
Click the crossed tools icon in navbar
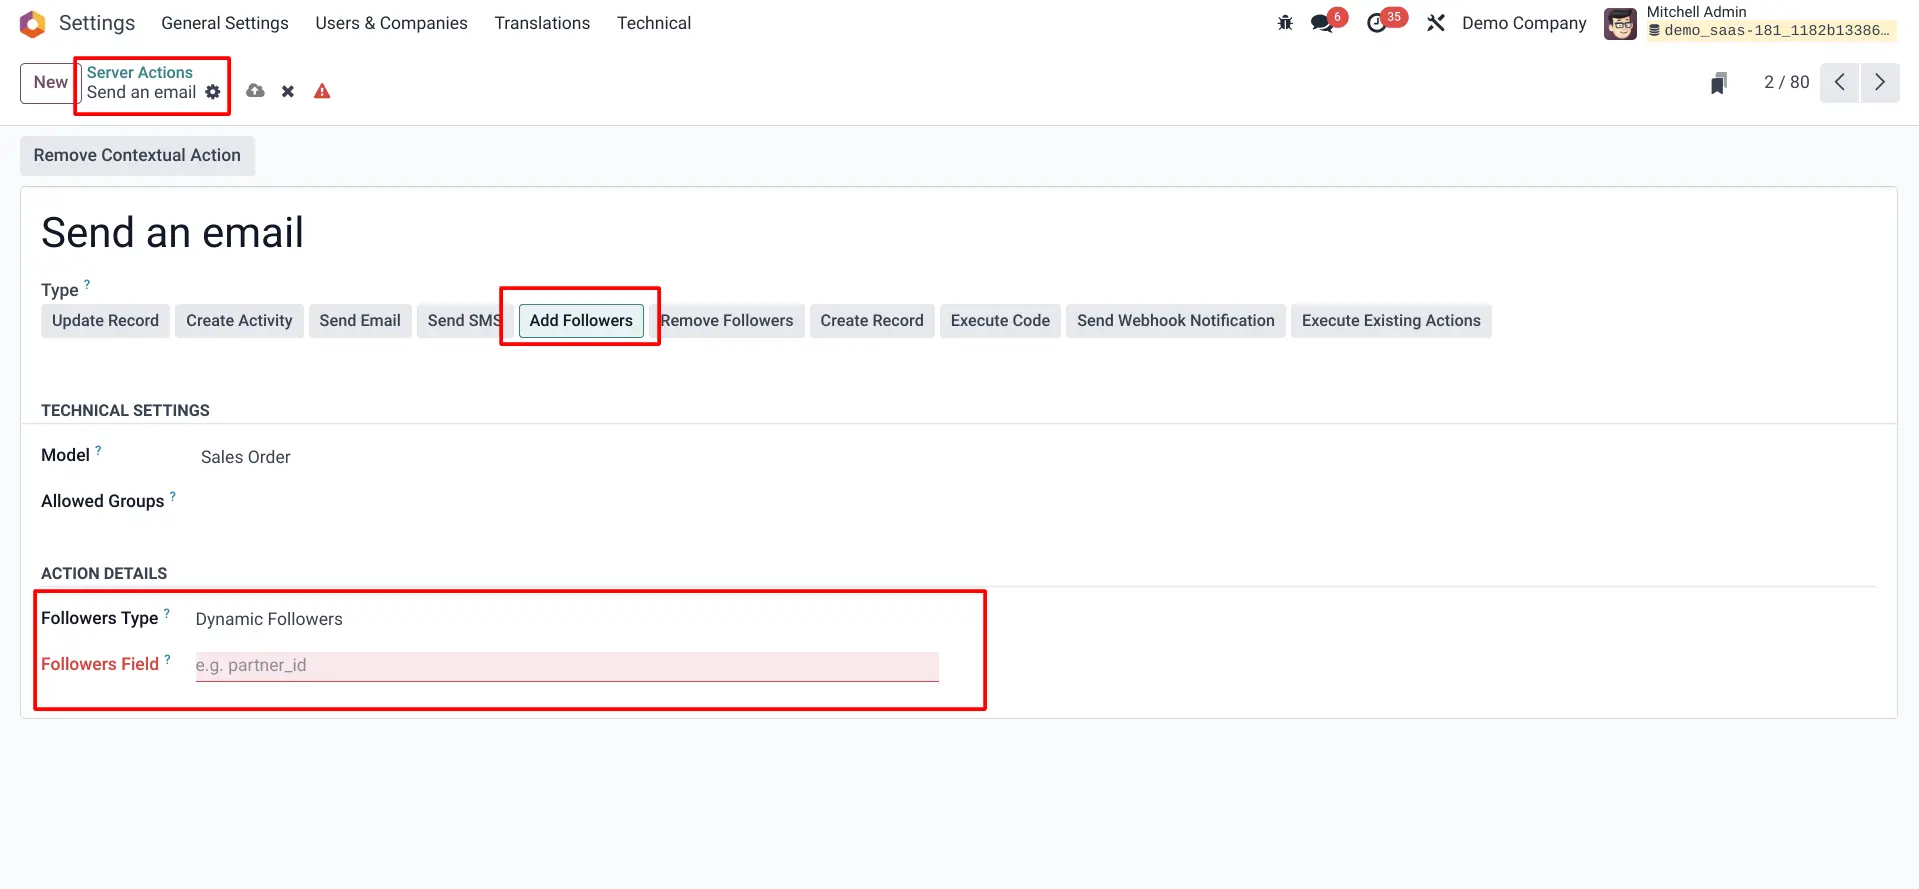[x=1436, y=23]
